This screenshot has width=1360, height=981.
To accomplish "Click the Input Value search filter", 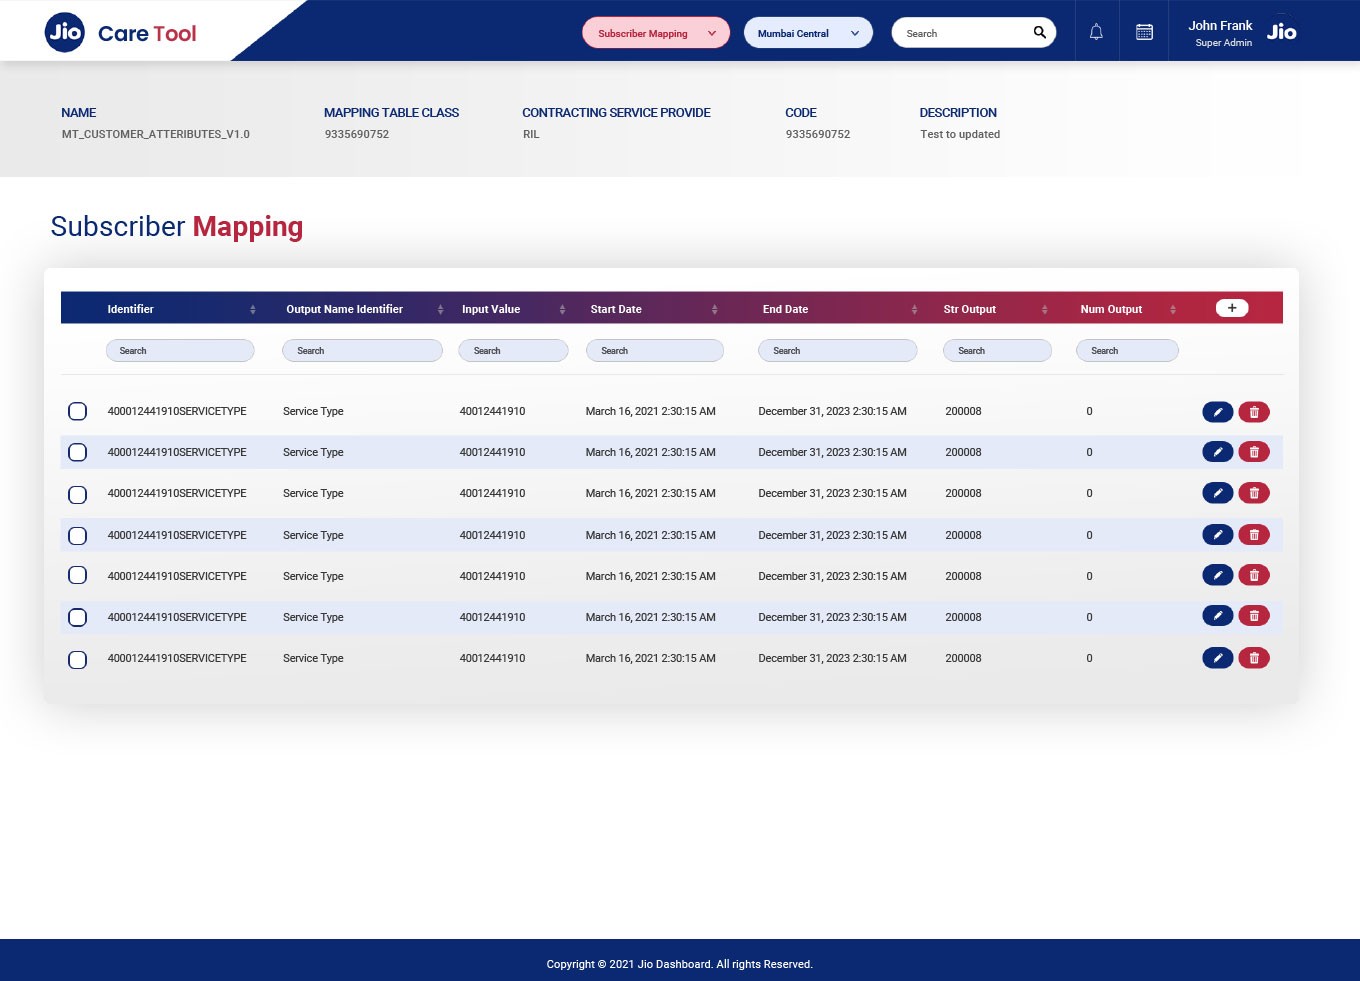I will 513,351.
